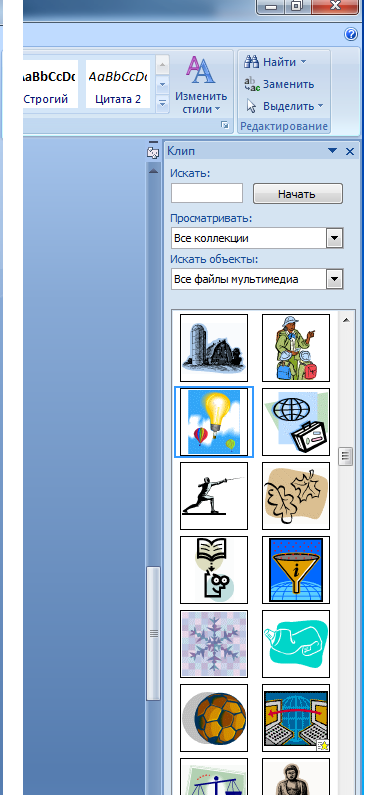The height and width of the screenshot is (795, 367).
Task: Open the Выделить dropdown arrow
Action: coord(320,106)
